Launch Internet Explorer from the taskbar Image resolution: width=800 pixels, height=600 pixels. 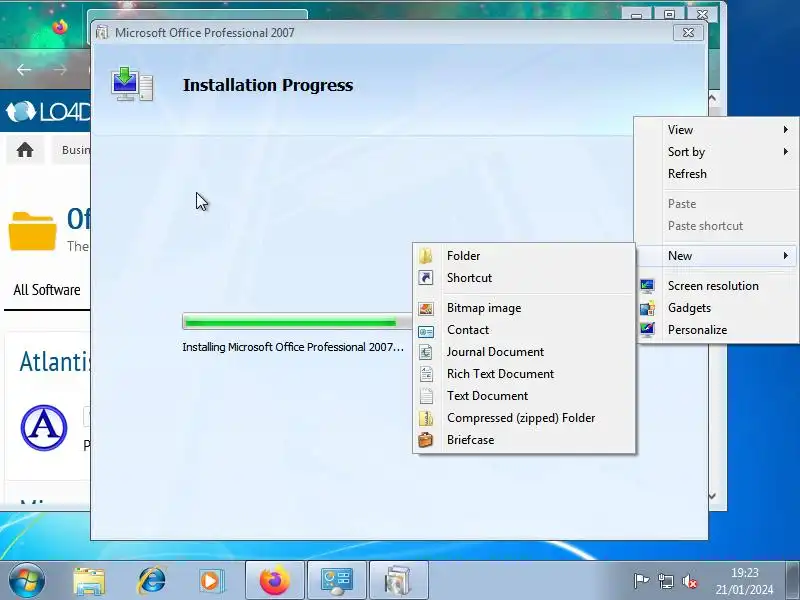click(x=151, y=581)
